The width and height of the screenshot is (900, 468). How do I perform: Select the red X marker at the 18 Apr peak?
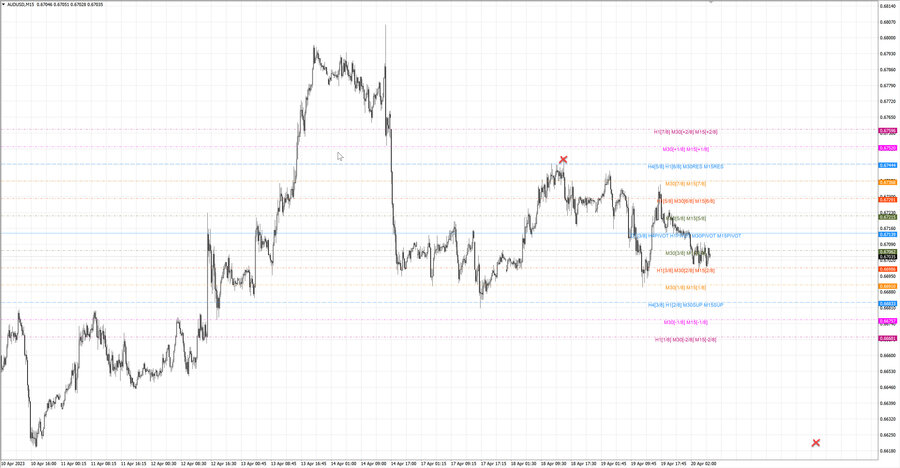563,160
